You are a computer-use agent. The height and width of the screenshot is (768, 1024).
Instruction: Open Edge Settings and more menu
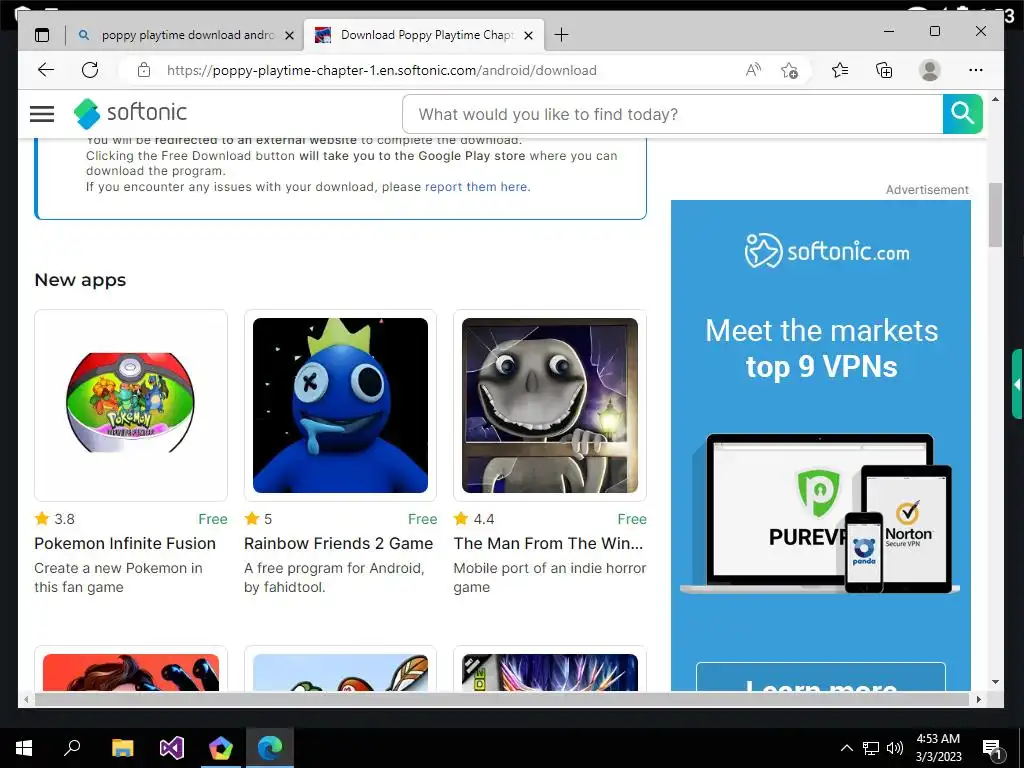[976, 70]
